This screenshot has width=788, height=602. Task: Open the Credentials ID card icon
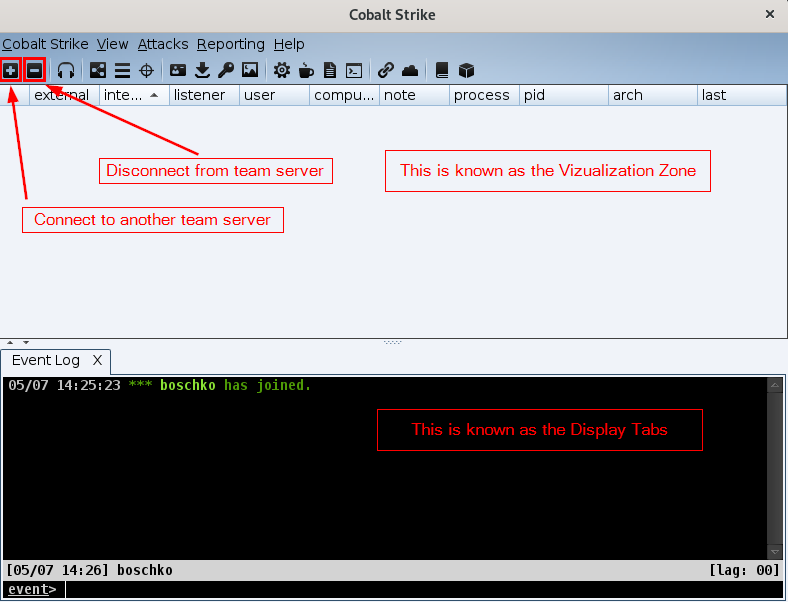point(178,70)
